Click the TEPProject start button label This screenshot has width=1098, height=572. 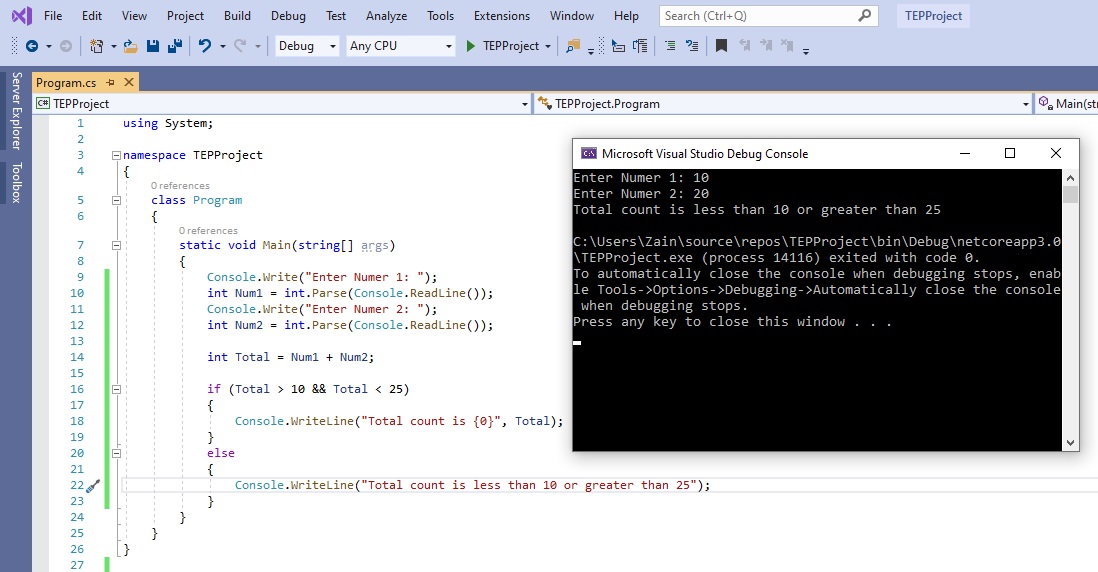tap(511, 46)
